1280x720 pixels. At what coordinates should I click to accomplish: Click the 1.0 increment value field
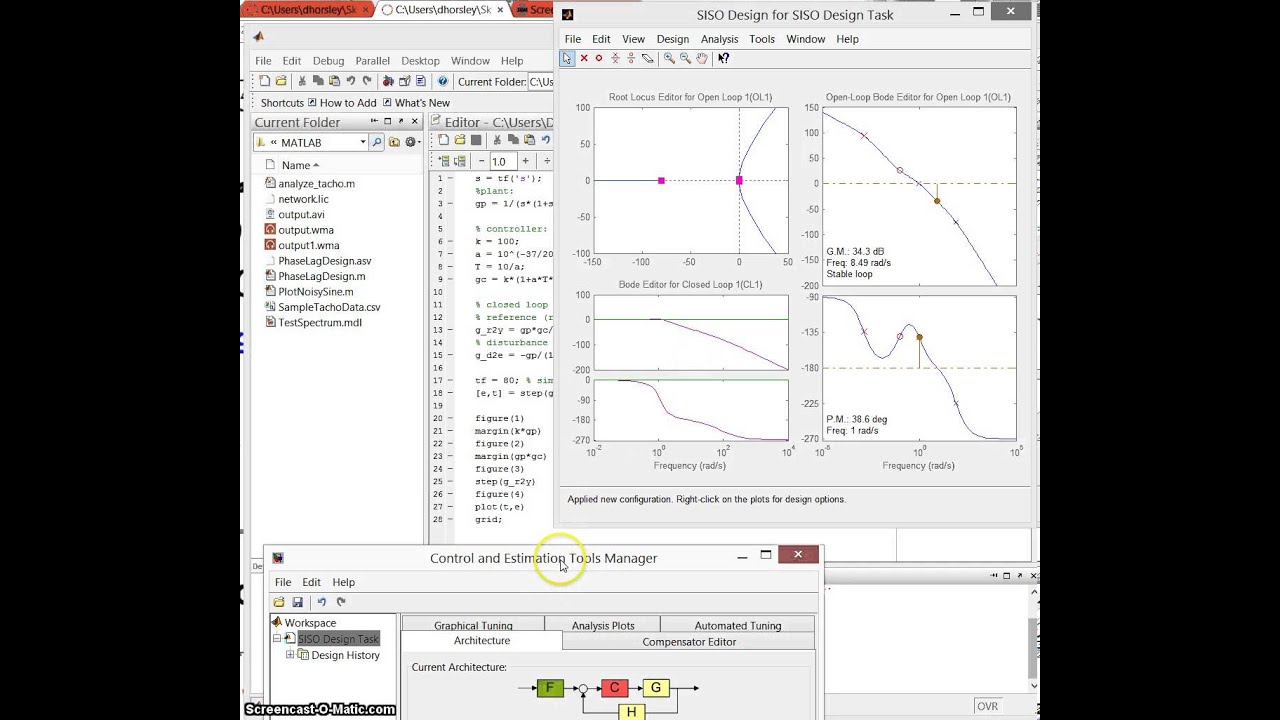click(502, 161)
